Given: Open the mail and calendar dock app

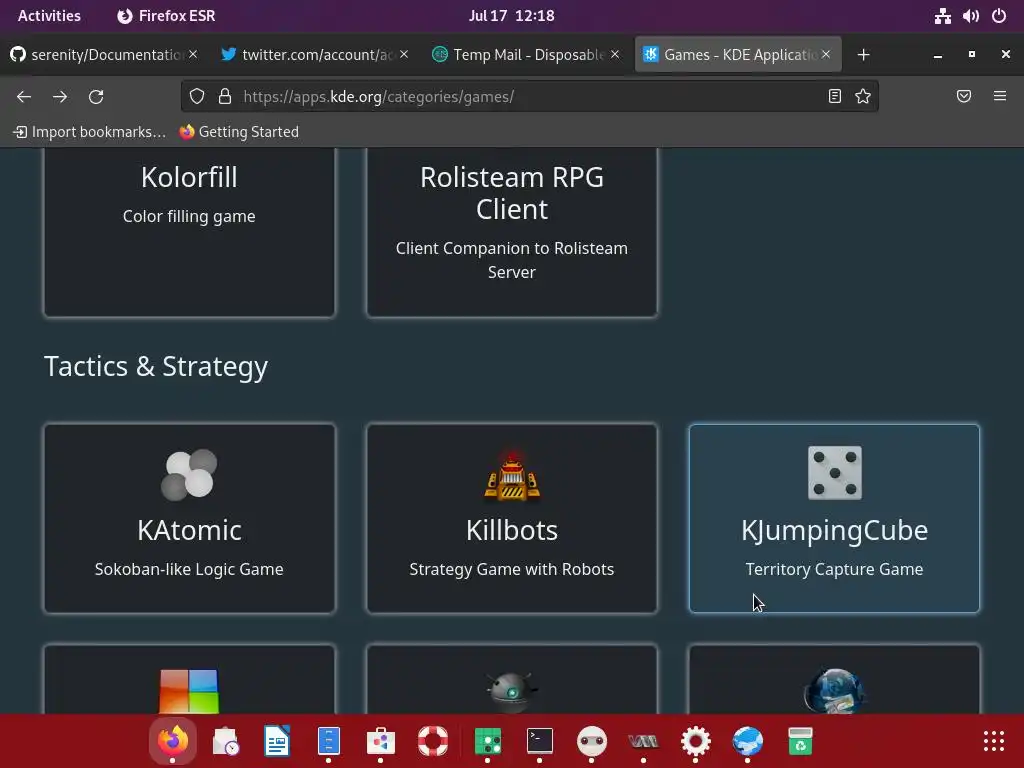Looking at the screenshot, I should [226, 741].
